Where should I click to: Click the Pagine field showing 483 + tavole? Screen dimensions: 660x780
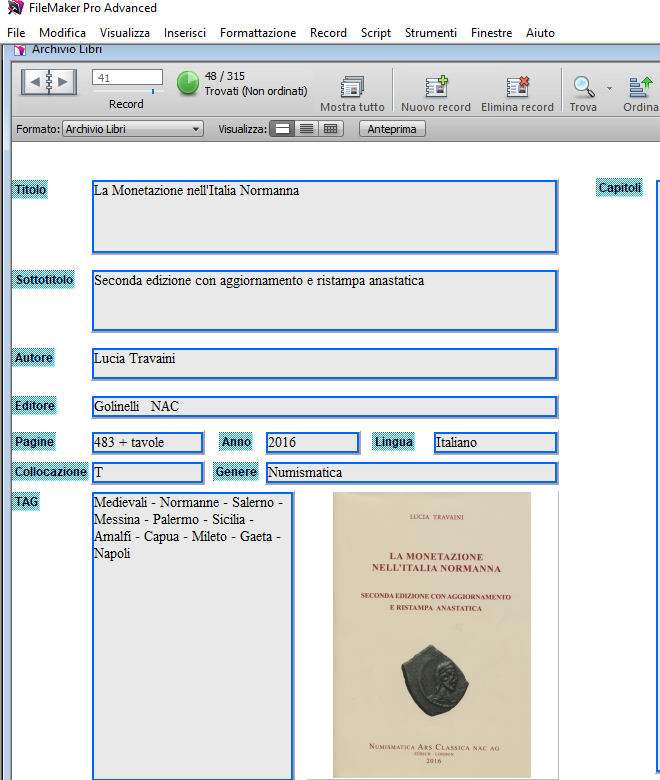point(148,443)
